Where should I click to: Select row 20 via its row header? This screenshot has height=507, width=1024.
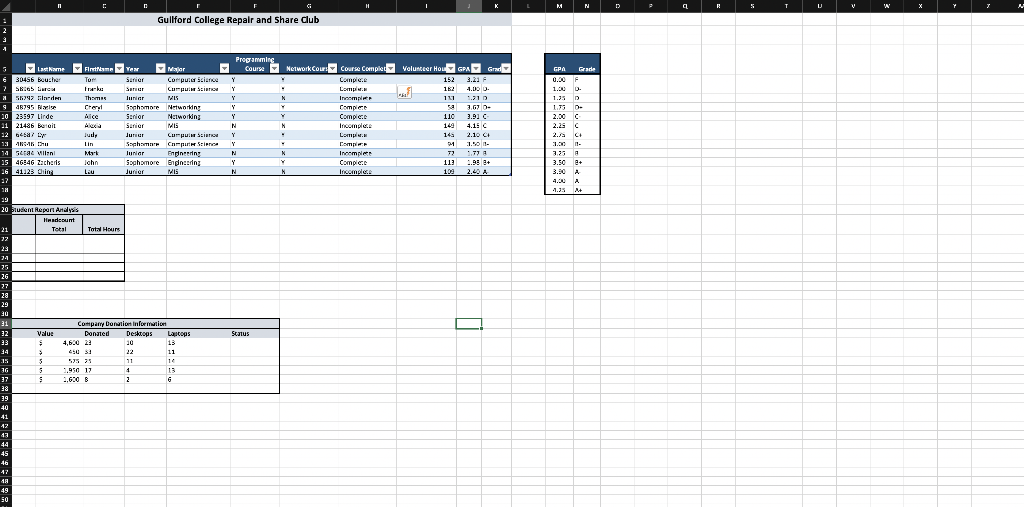(5, 210)
